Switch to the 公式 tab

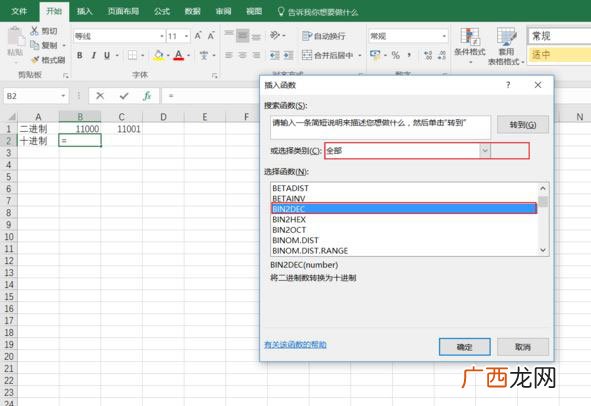click(162, 11)
